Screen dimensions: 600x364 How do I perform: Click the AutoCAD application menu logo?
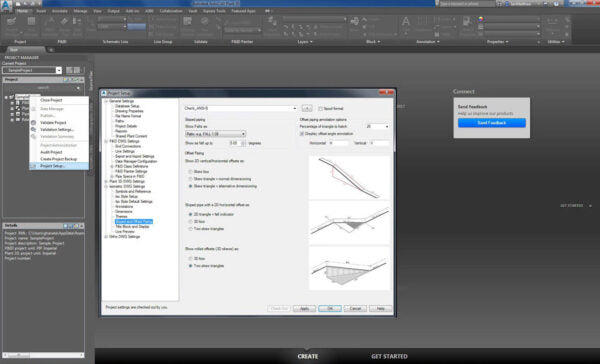(6, 6)
